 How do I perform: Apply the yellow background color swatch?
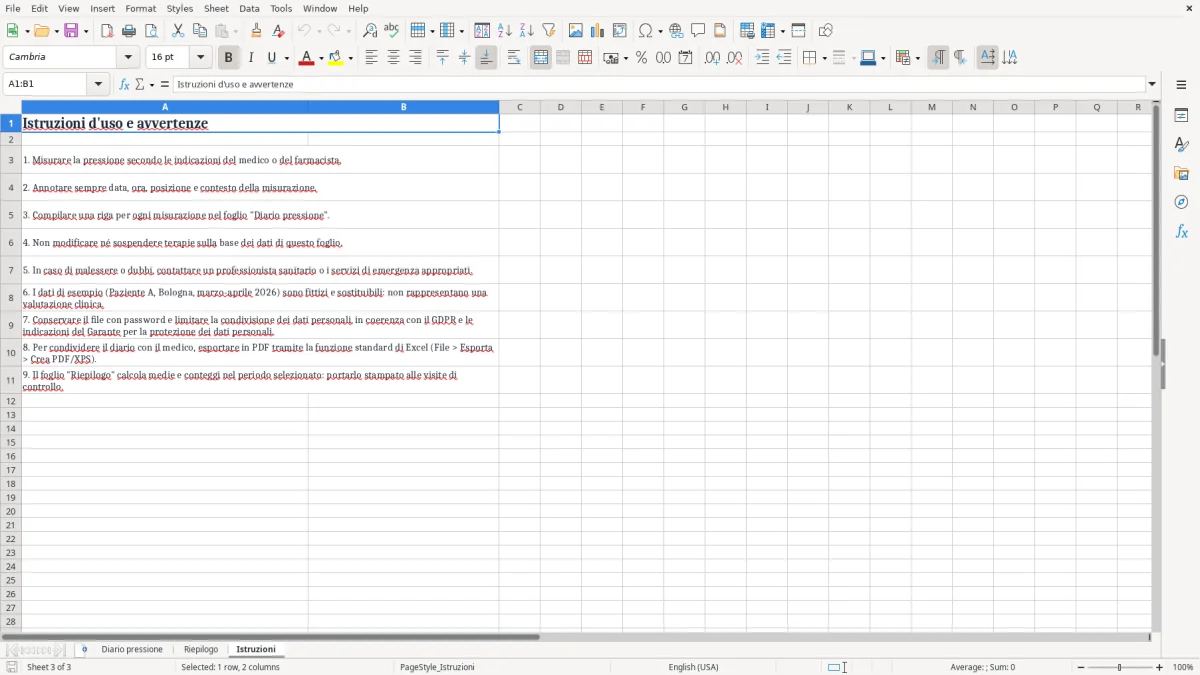(x=335, y=58)
